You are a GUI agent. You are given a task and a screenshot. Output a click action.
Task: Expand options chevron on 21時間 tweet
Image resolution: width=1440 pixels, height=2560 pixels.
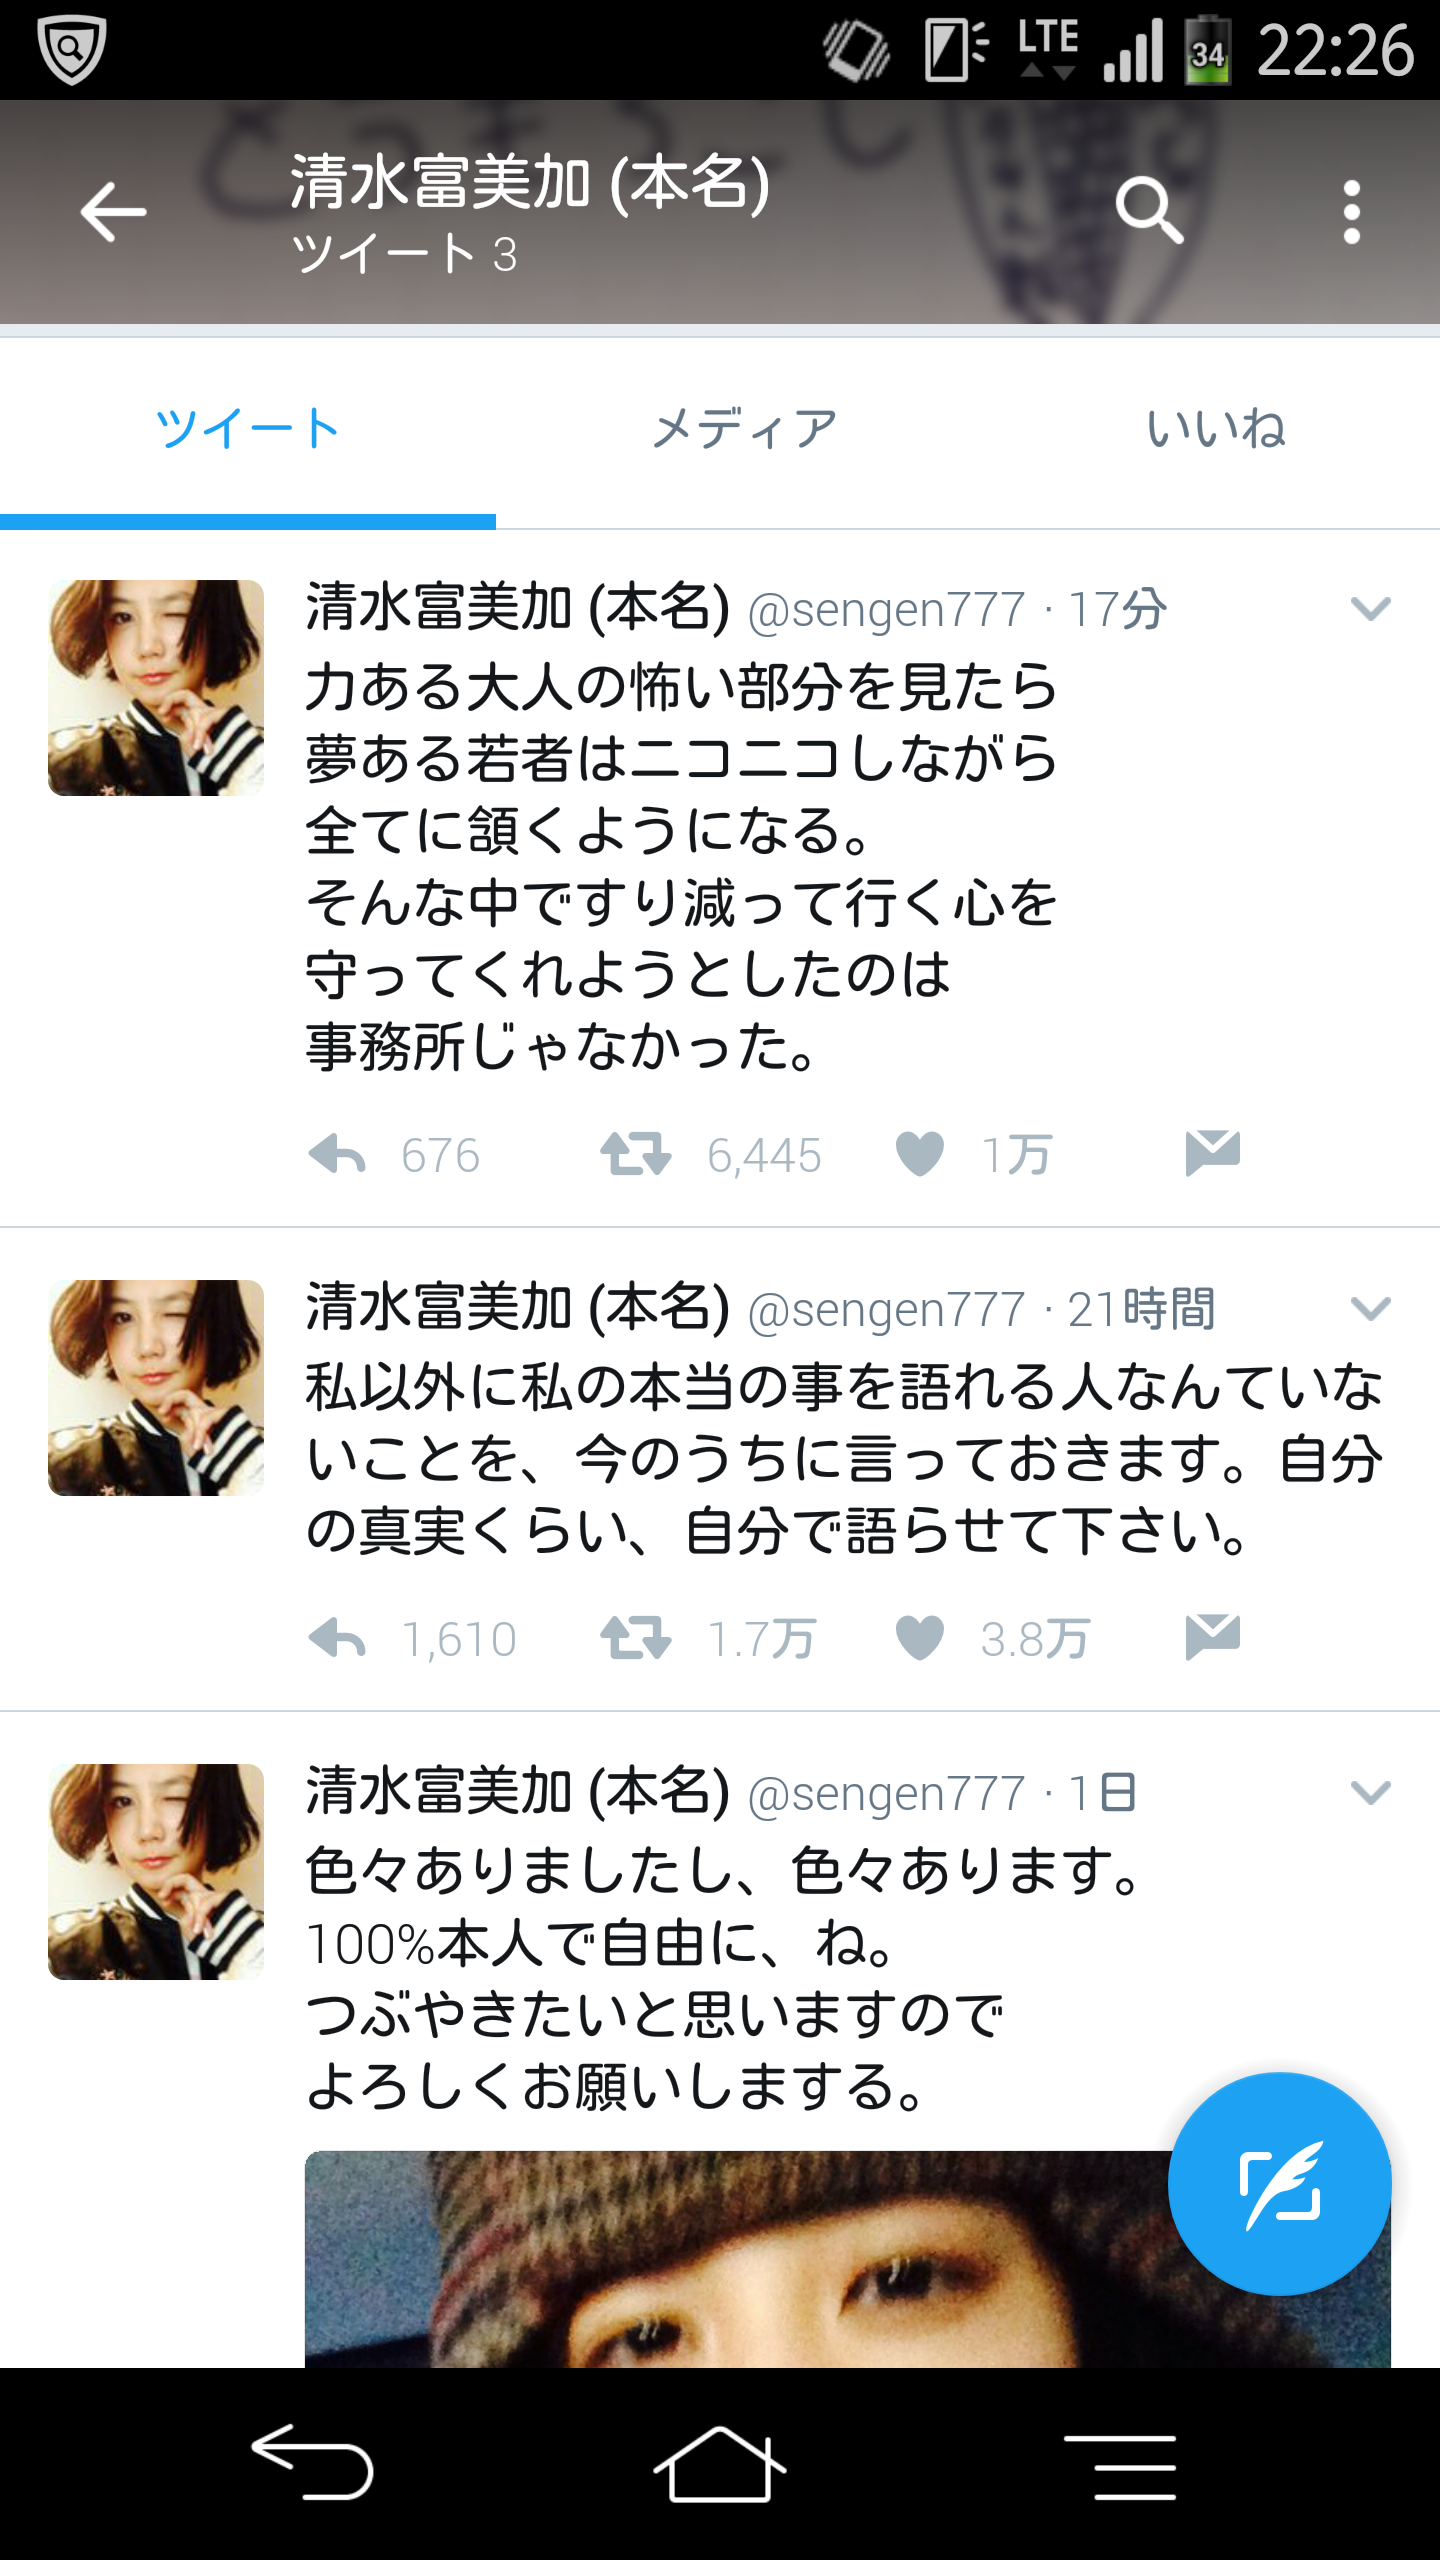[1370, 1308]
